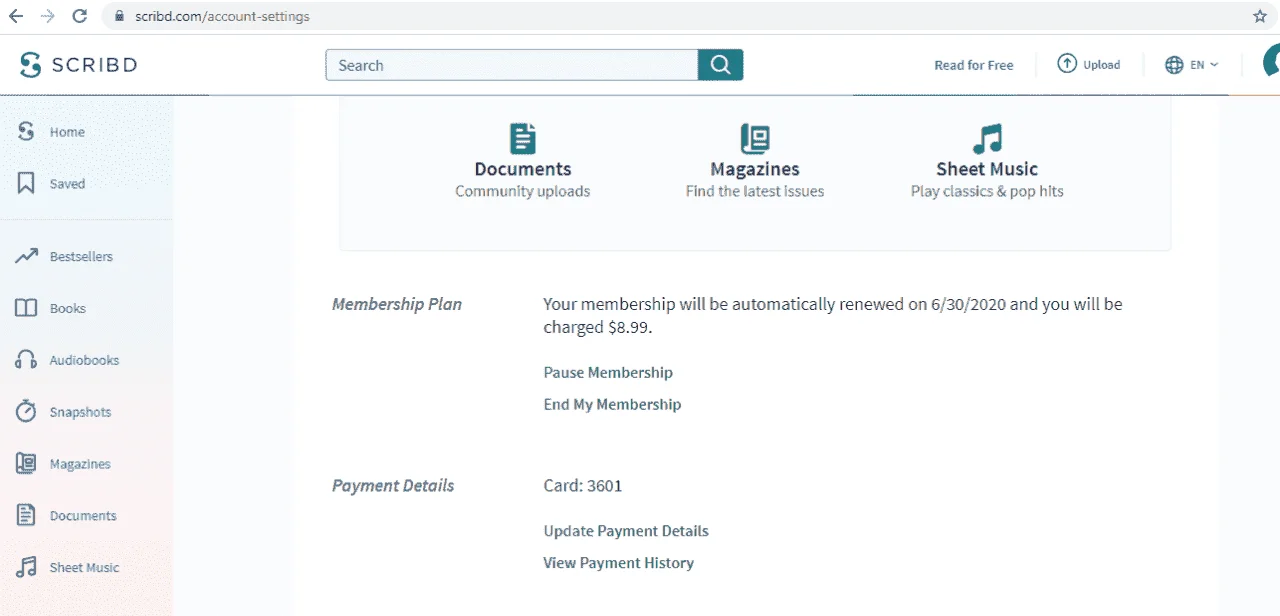Expand the EN language dropdown

(x=1204, y=65)
